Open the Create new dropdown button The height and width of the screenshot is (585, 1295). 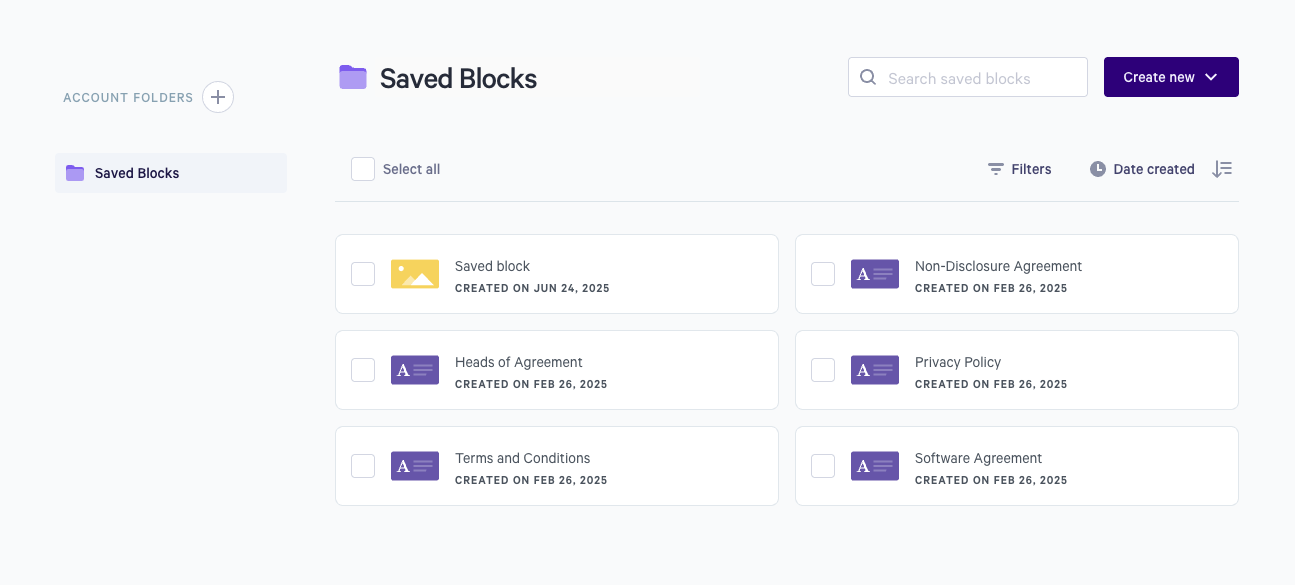(1171, 77)
